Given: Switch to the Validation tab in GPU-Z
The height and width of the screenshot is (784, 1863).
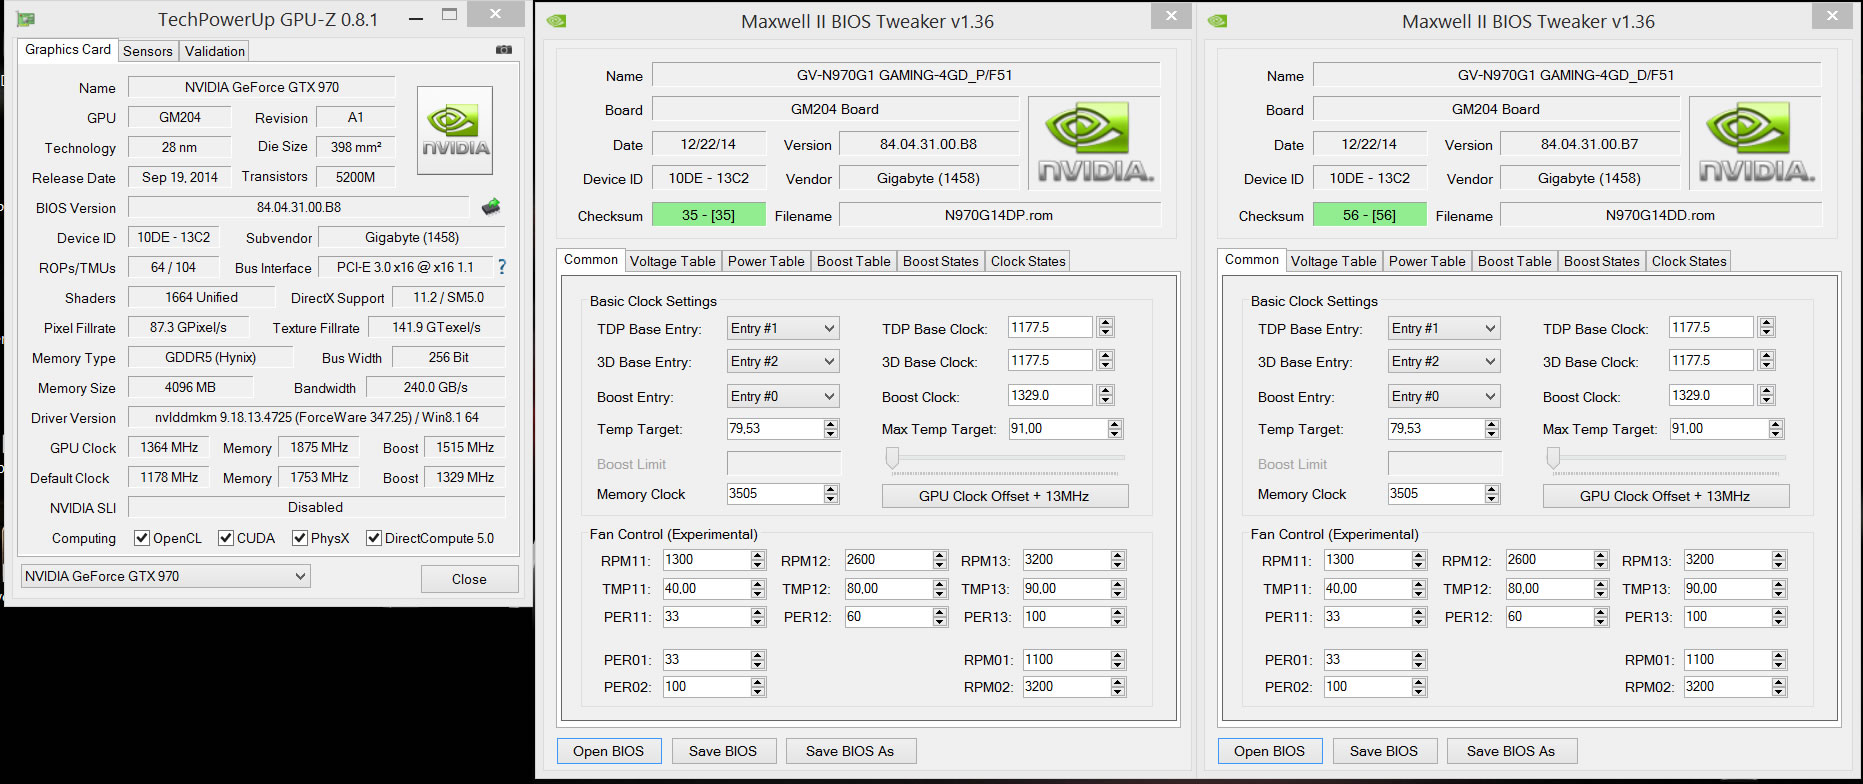Looking at the screenshot, I should pos(215,51).
